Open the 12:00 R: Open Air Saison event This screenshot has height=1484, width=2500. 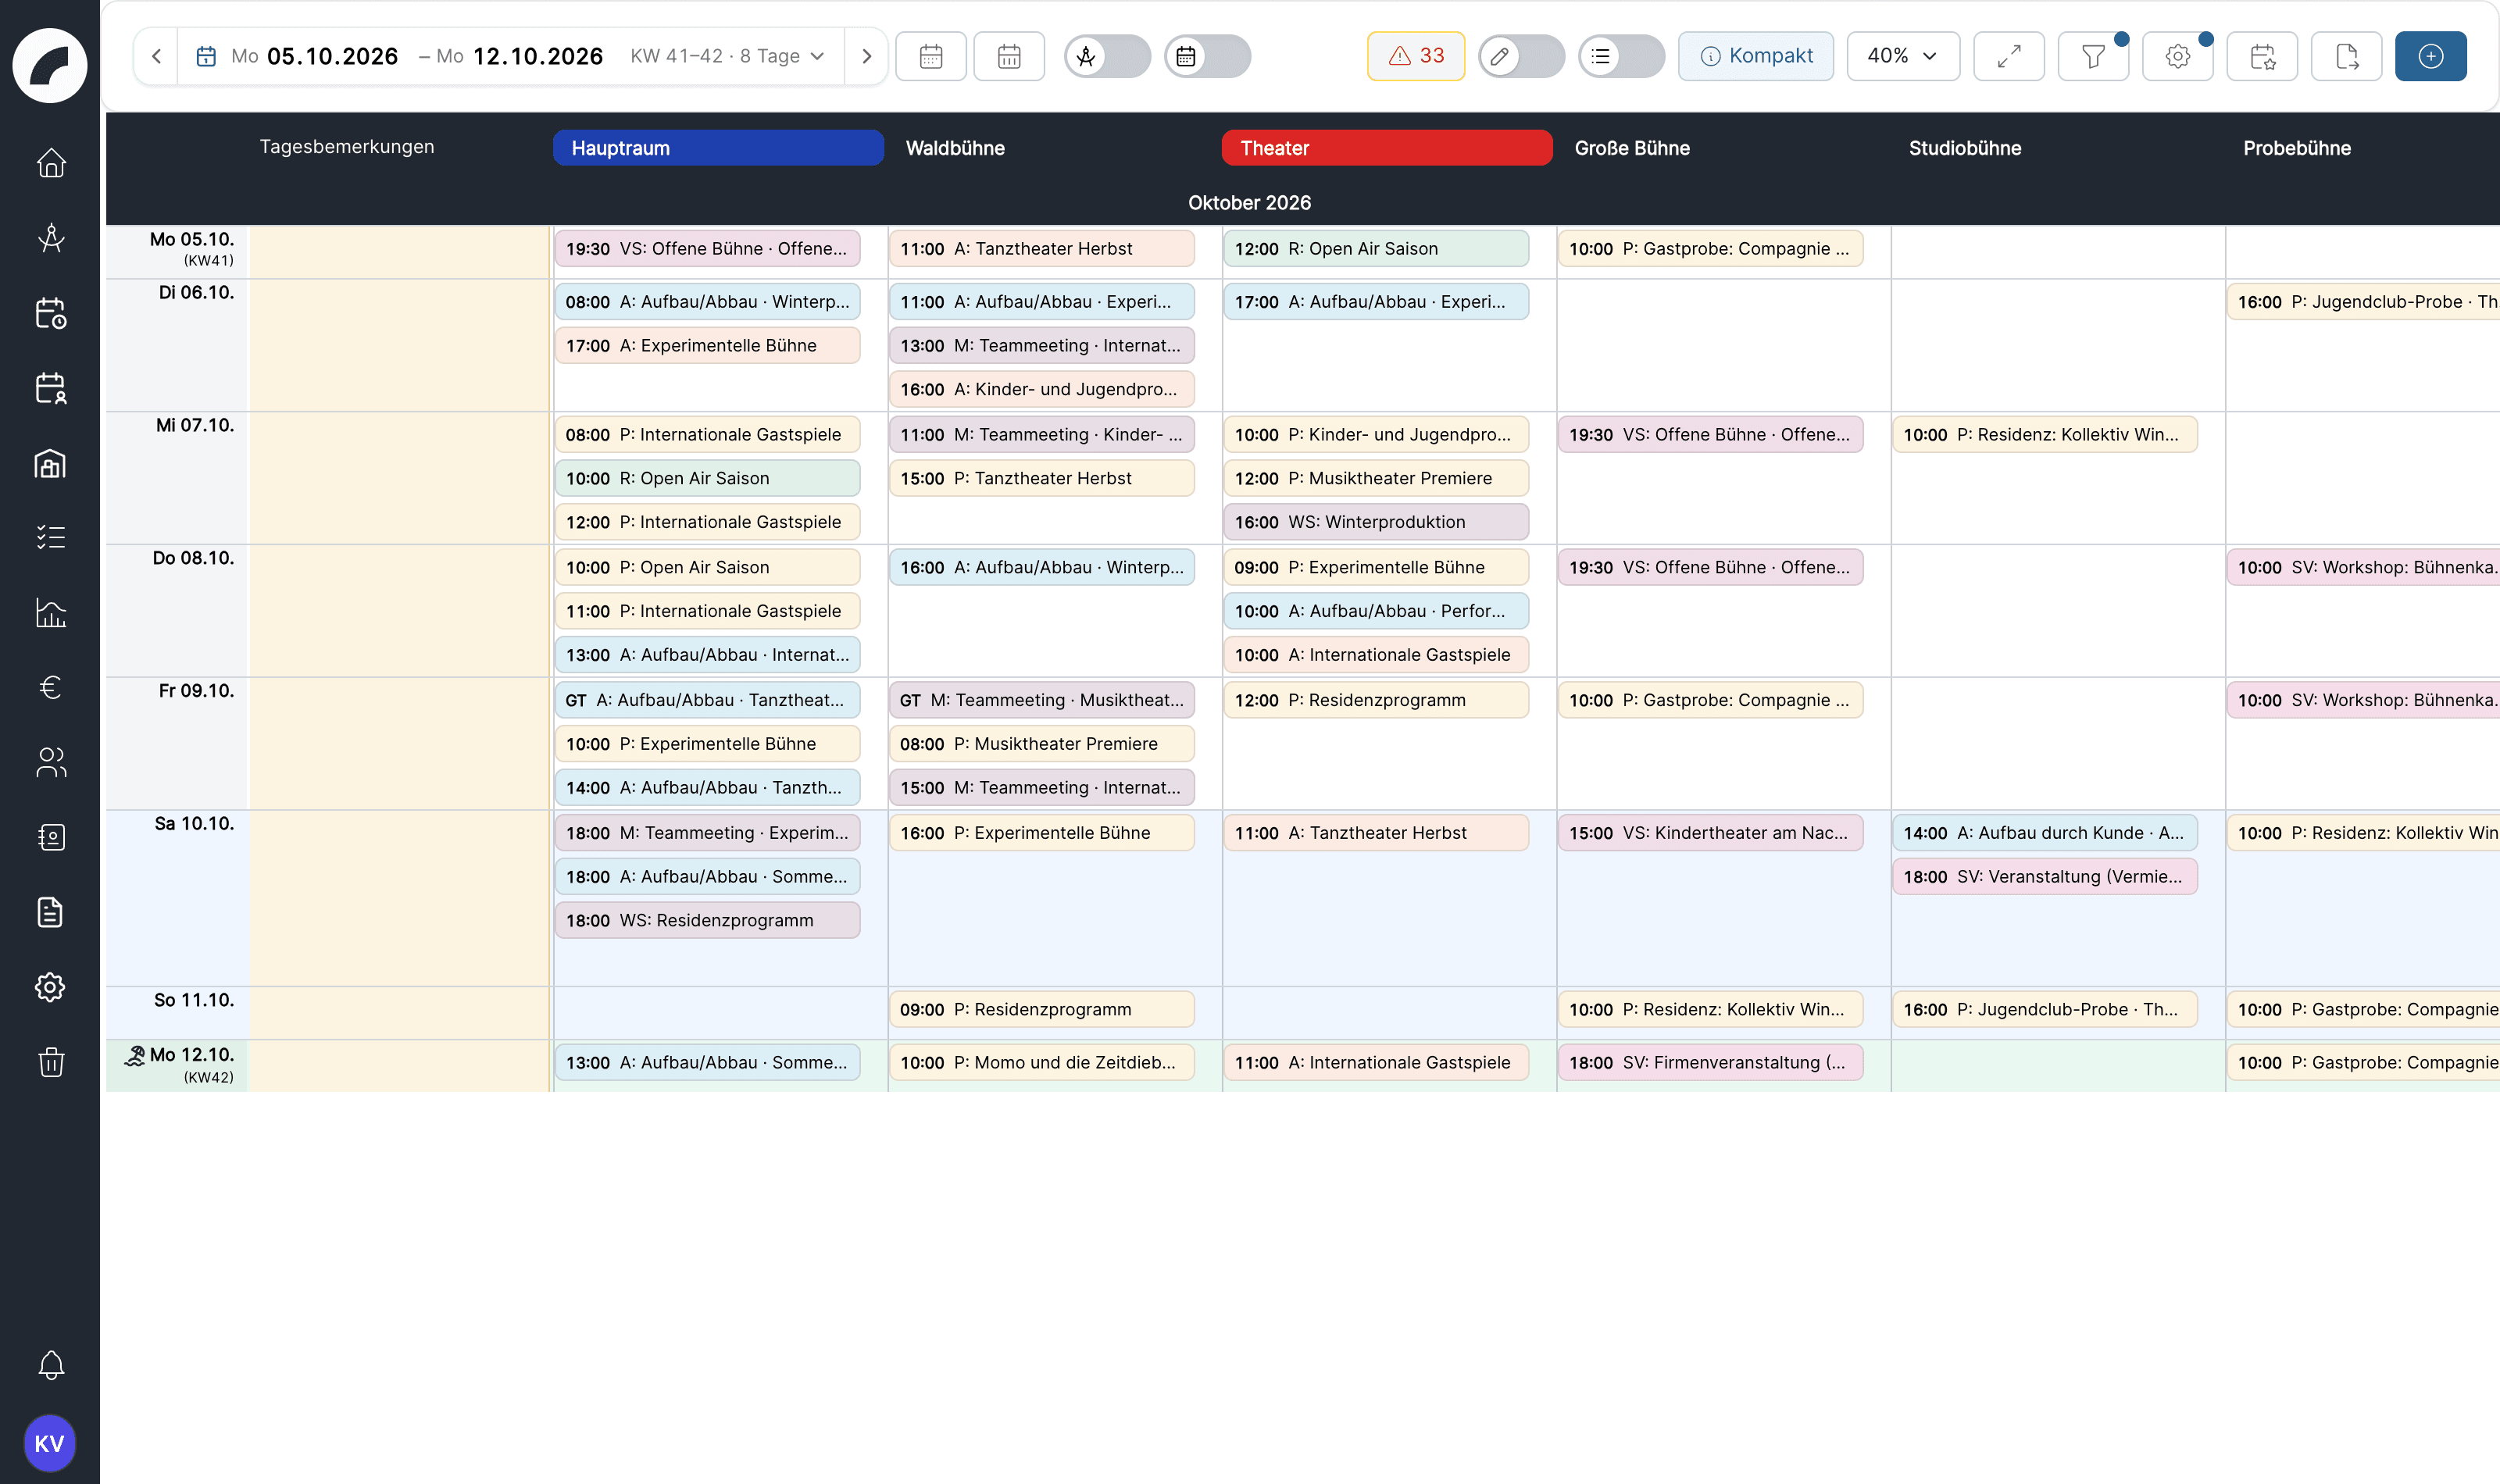click(x=1375, y=249)
